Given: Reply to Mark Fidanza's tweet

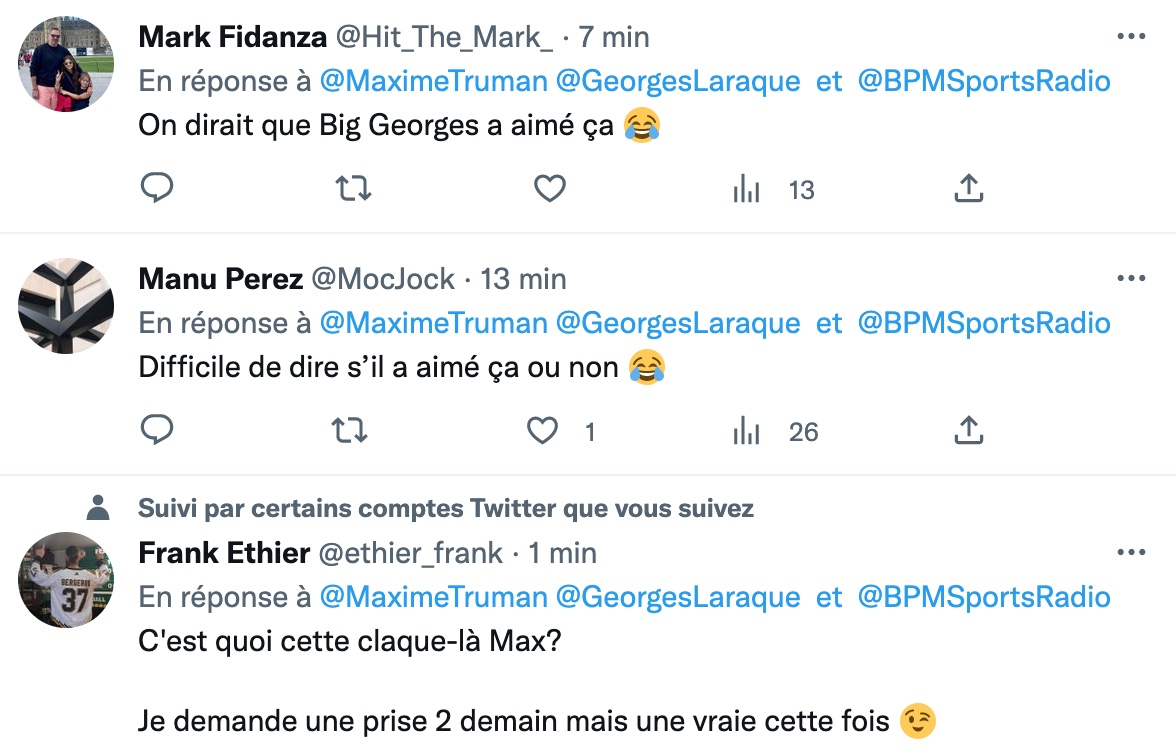Looking at the screenshot, I should 157,188.
